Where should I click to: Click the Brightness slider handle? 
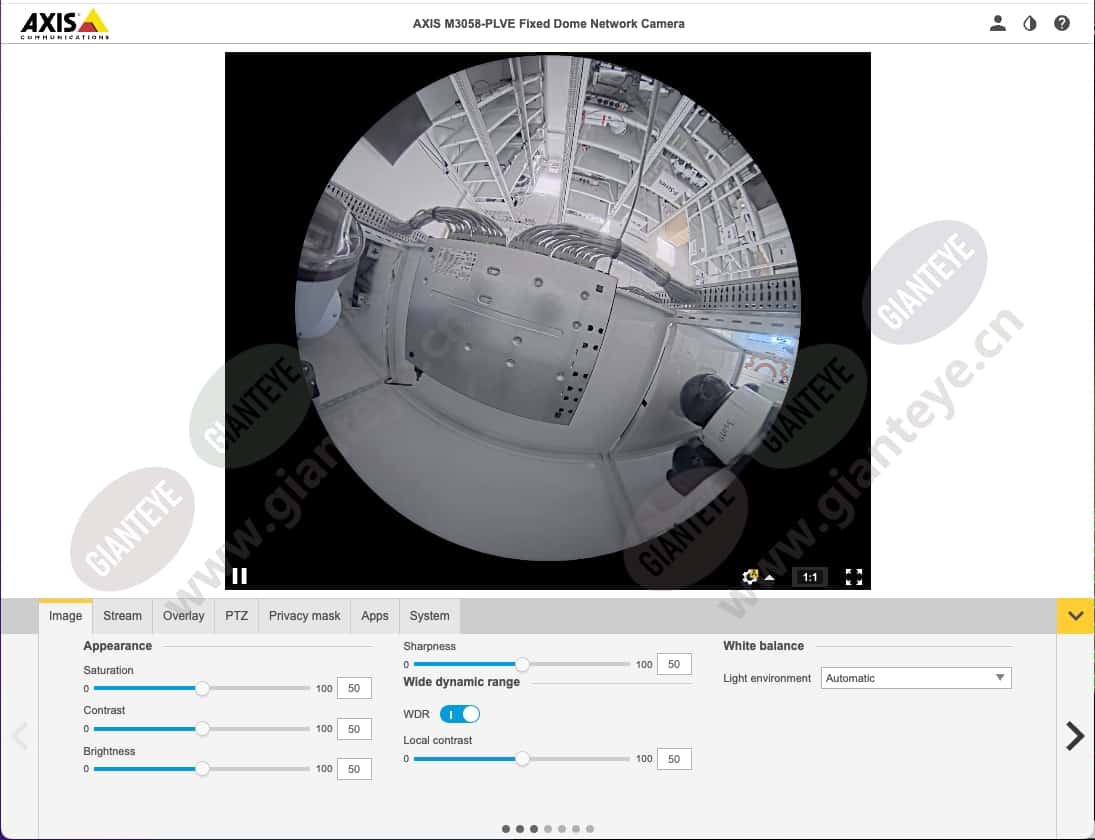pyautogui.click(x=202, y=769)
